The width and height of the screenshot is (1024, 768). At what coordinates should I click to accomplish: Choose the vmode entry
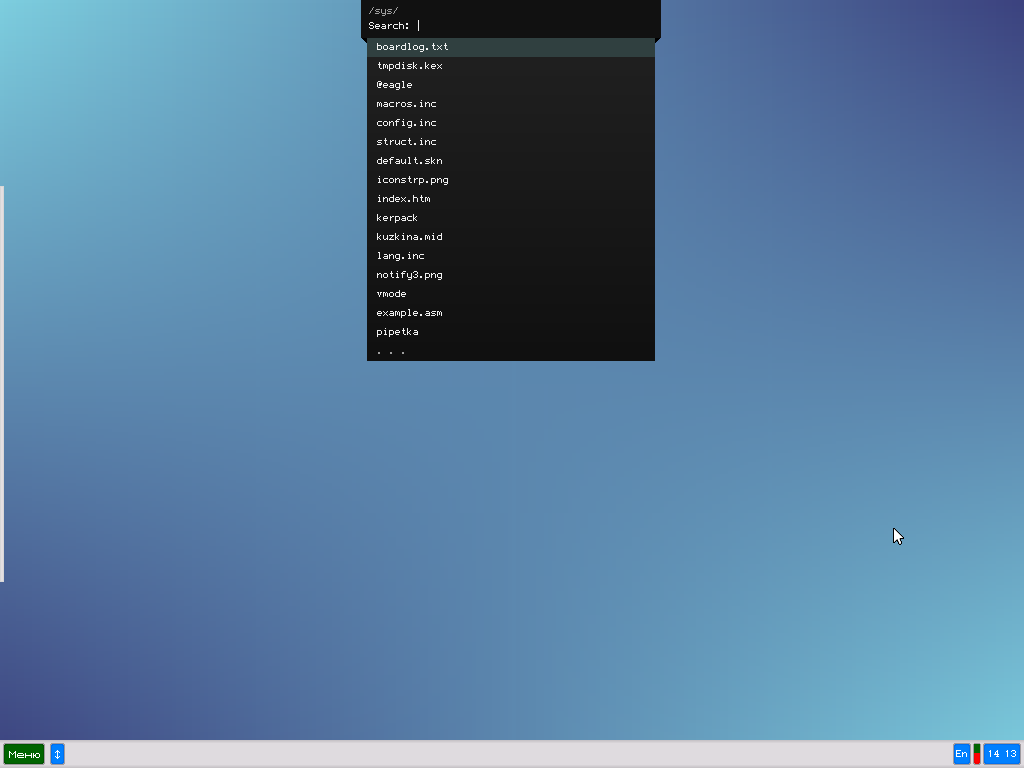391,294
